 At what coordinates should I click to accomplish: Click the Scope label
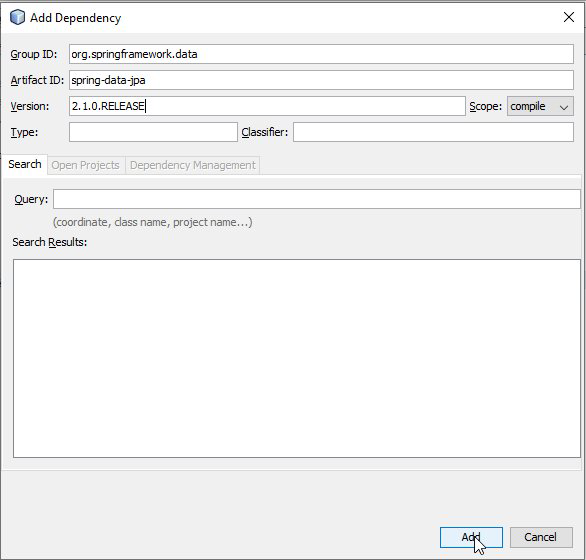pyautogui.click(x=485, y=107)
